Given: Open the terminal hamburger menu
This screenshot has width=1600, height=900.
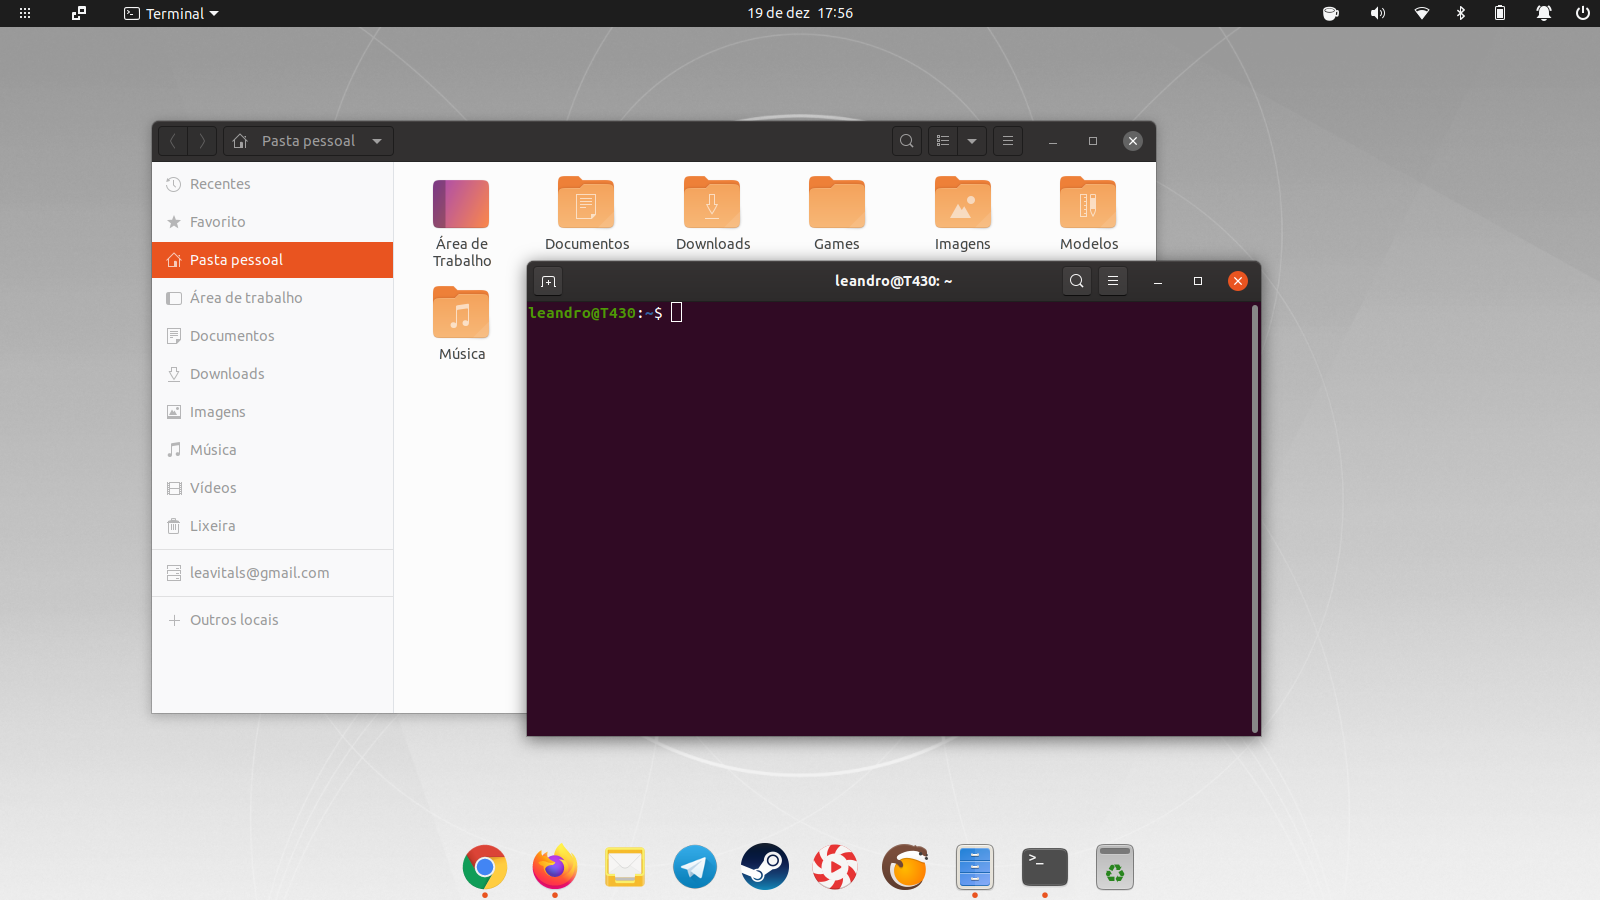Looking at the screenshot, I should coord(1113,281).
